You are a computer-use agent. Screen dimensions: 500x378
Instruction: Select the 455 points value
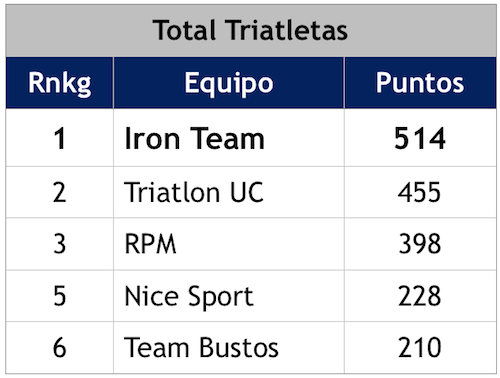pos(419,192)
